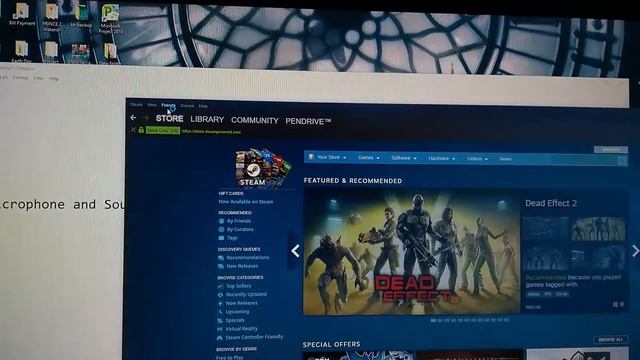
Task: Click the Upcoming icon
Action: pyautogui.click(x=220, y=312)
